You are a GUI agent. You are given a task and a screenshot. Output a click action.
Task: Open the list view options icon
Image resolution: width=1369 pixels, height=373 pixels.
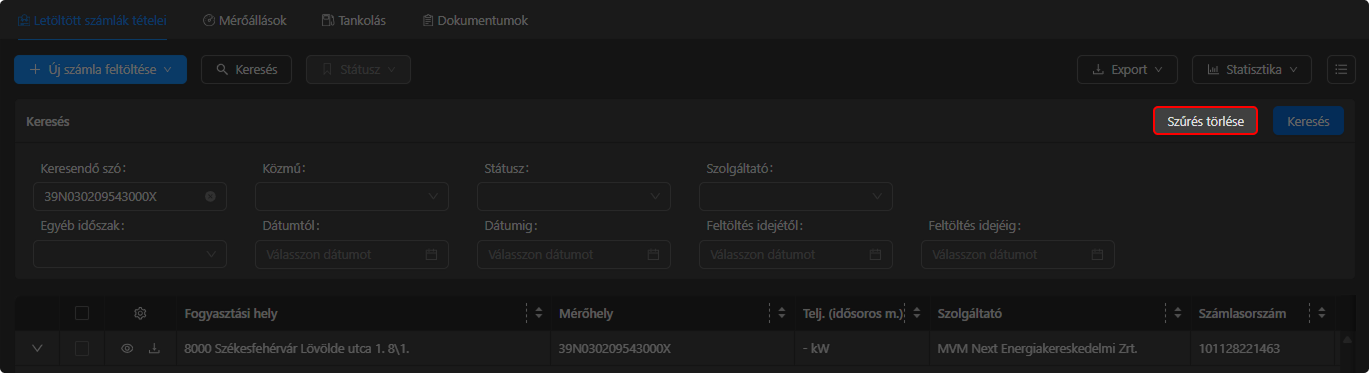[1341, 70]
